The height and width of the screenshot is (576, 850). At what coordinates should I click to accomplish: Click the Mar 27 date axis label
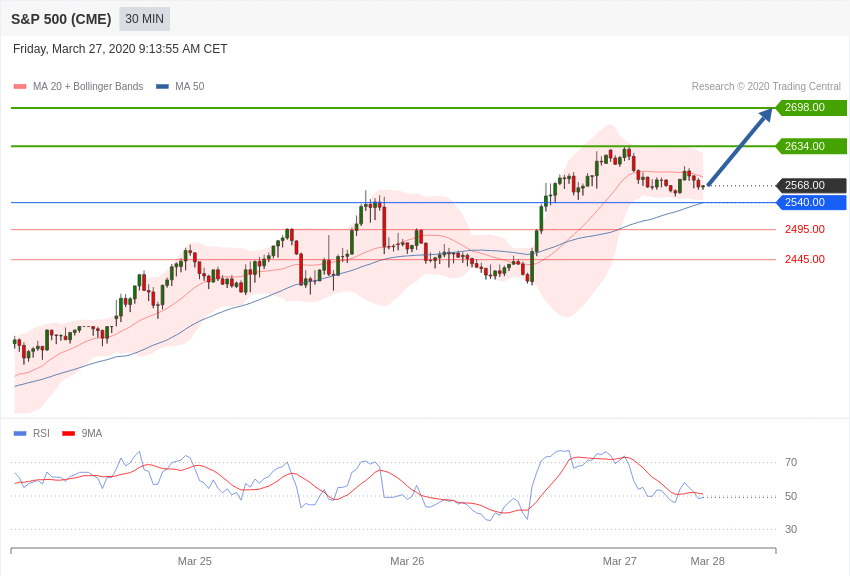coord(620,561)
